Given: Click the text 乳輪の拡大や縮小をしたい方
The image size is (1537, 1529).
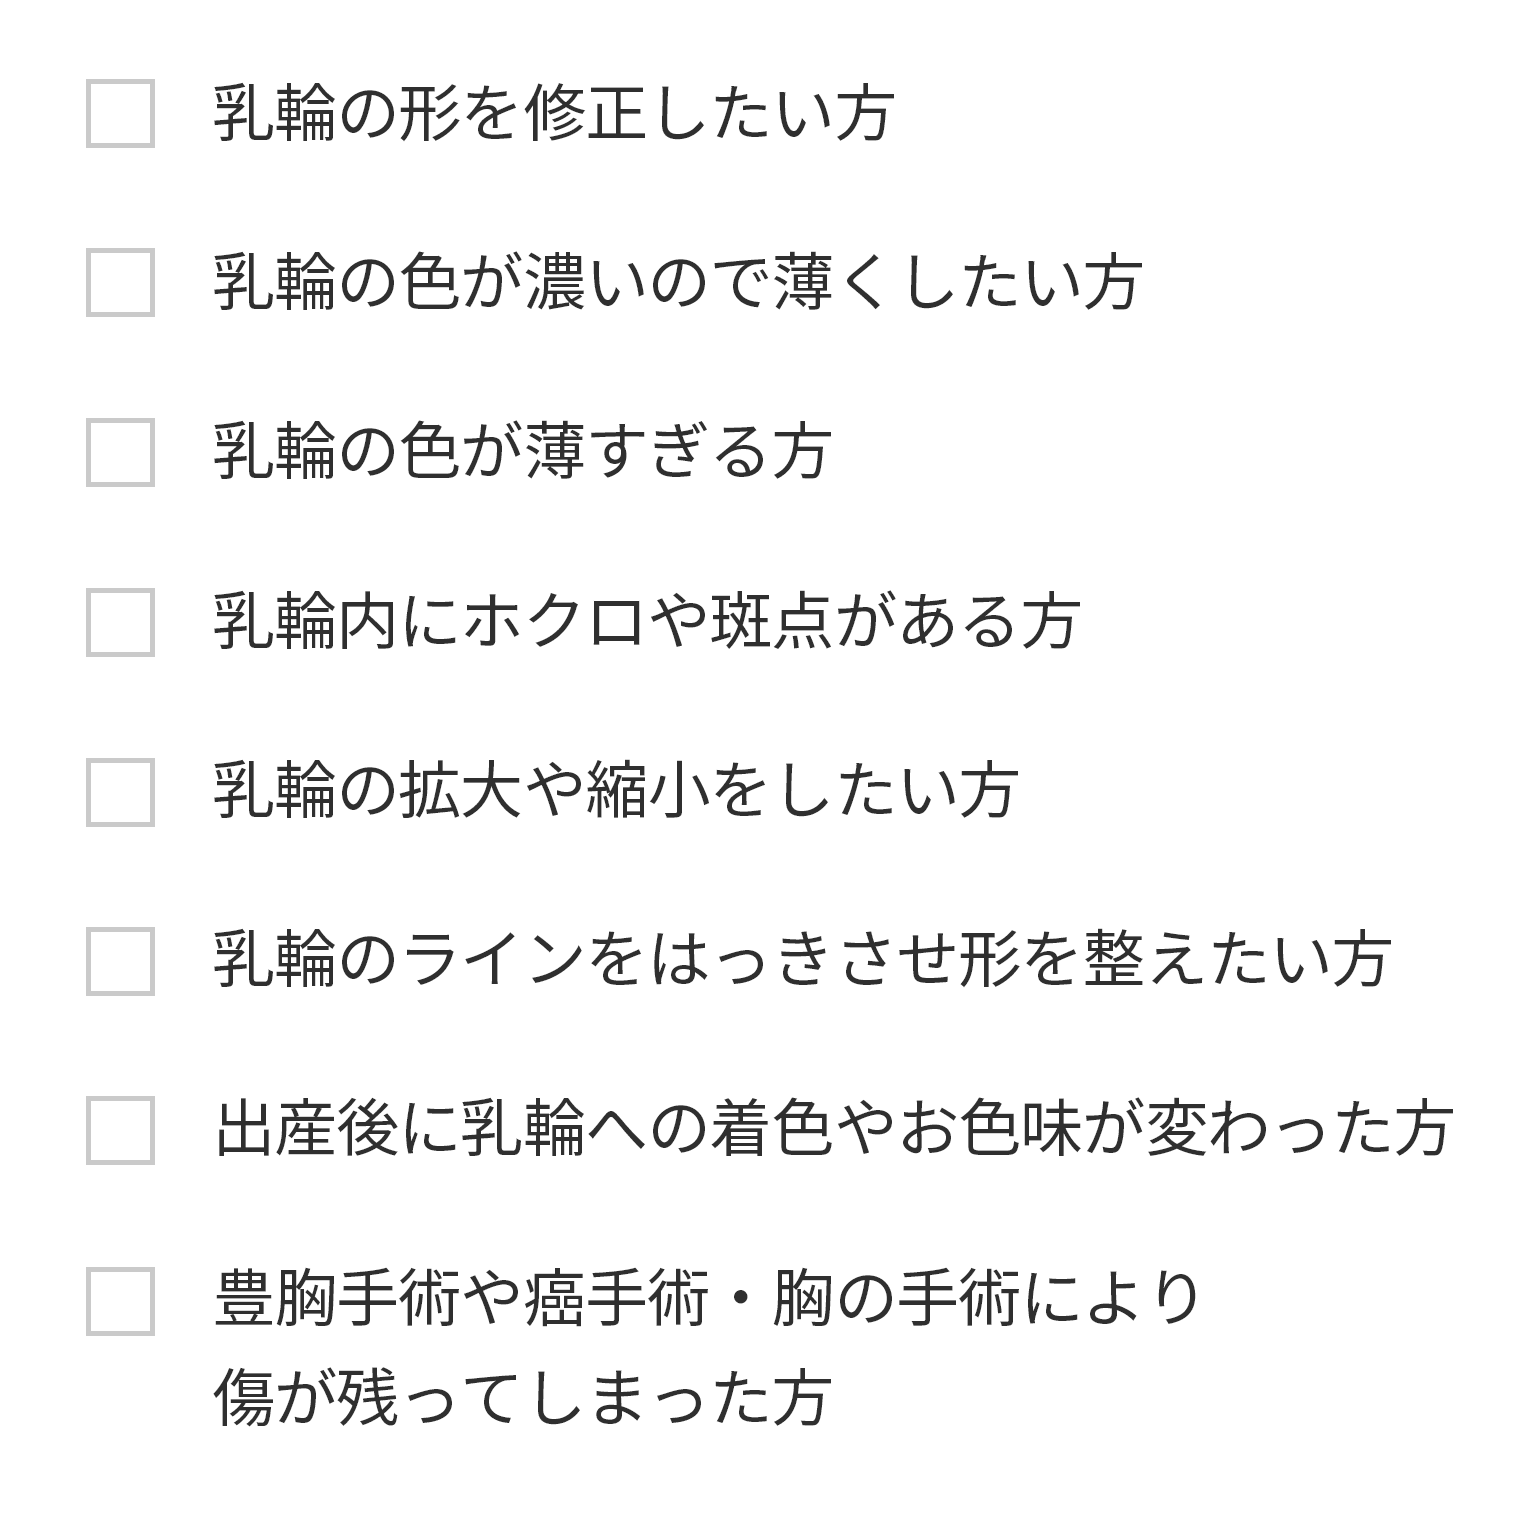Looking at the screenshot, I should point(615,792).
